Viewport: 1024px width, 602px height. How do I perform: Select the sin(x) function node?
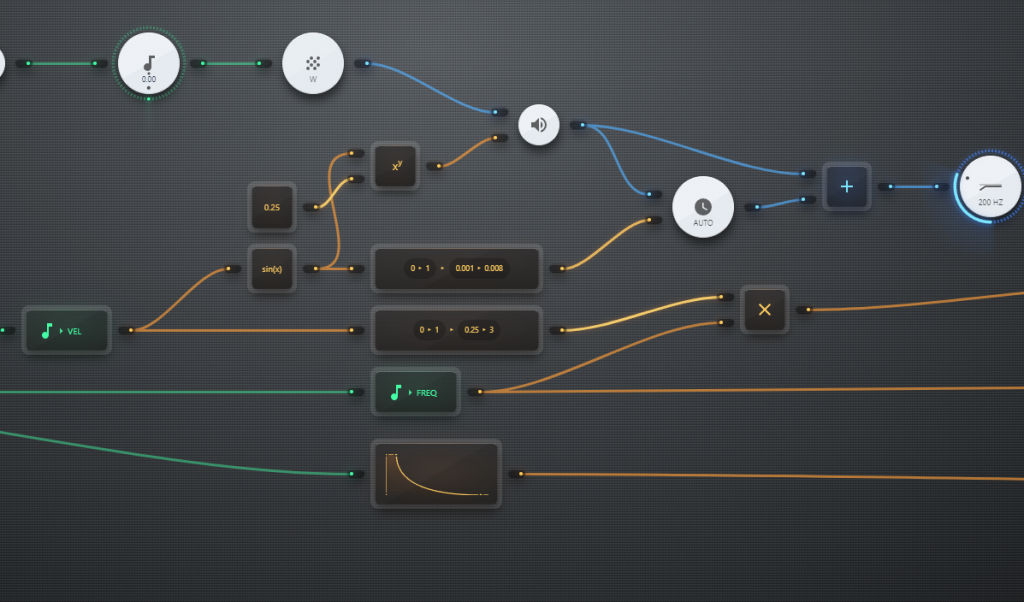pos(272,268)
